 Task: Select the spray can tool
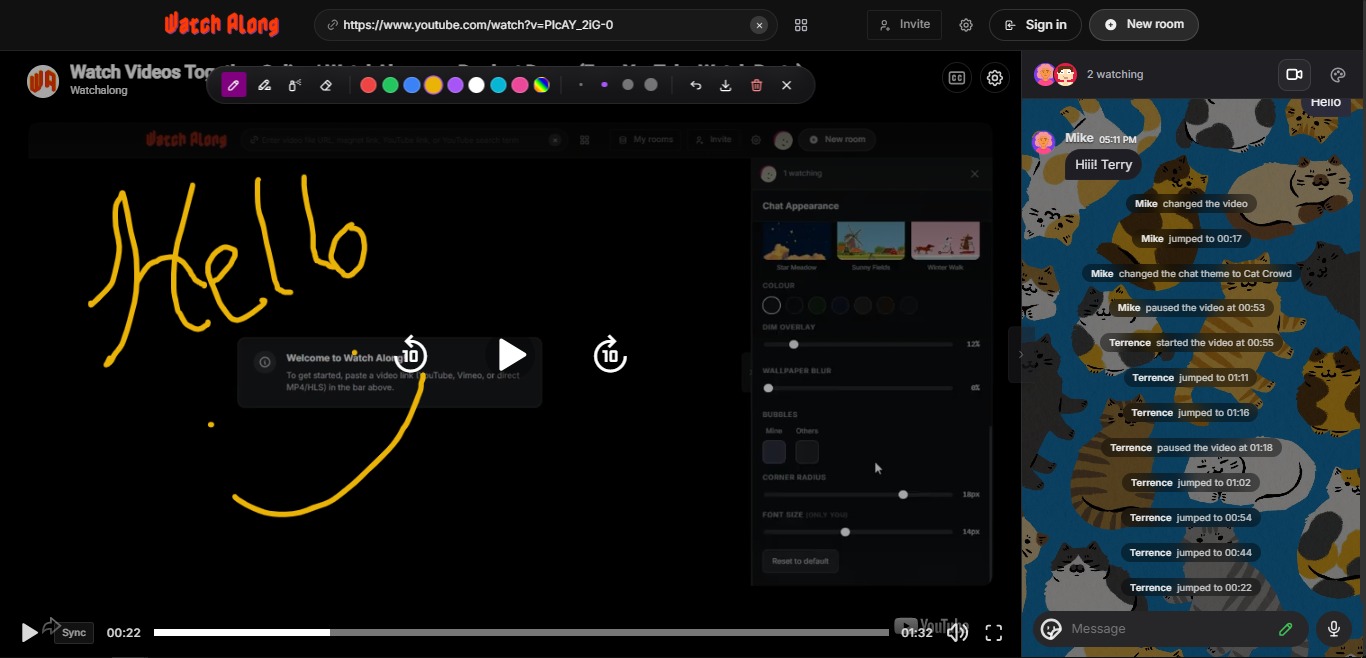tap(295, 85)
